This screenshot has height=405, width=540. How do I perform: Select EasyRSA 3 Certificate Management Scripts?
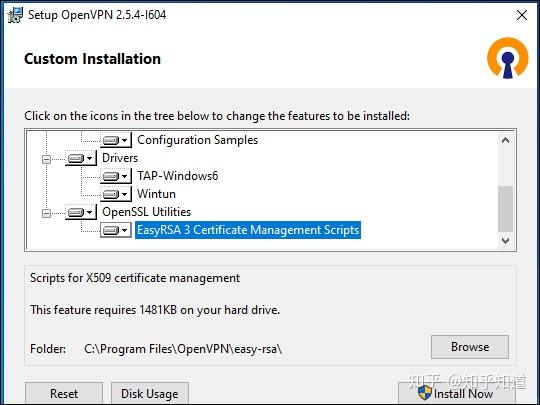point(248,230)
